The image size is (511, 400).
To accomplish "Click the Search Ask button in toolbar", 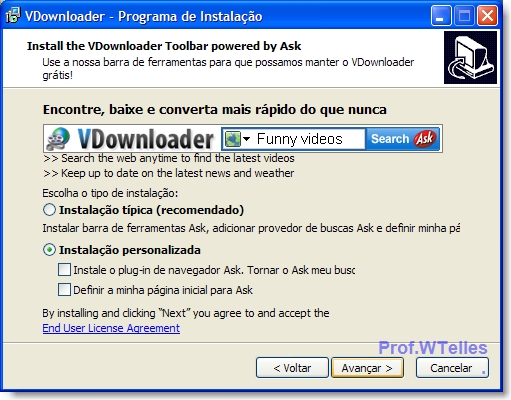I will [403, 139].
